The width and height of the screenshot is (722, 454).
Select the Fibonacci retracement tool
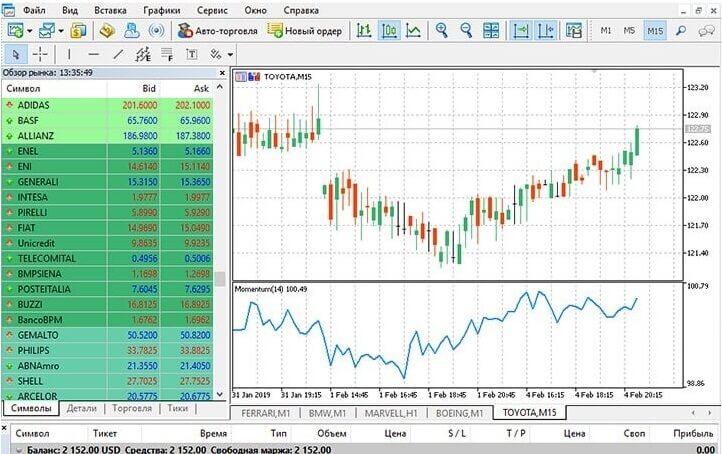coord(167,55)
